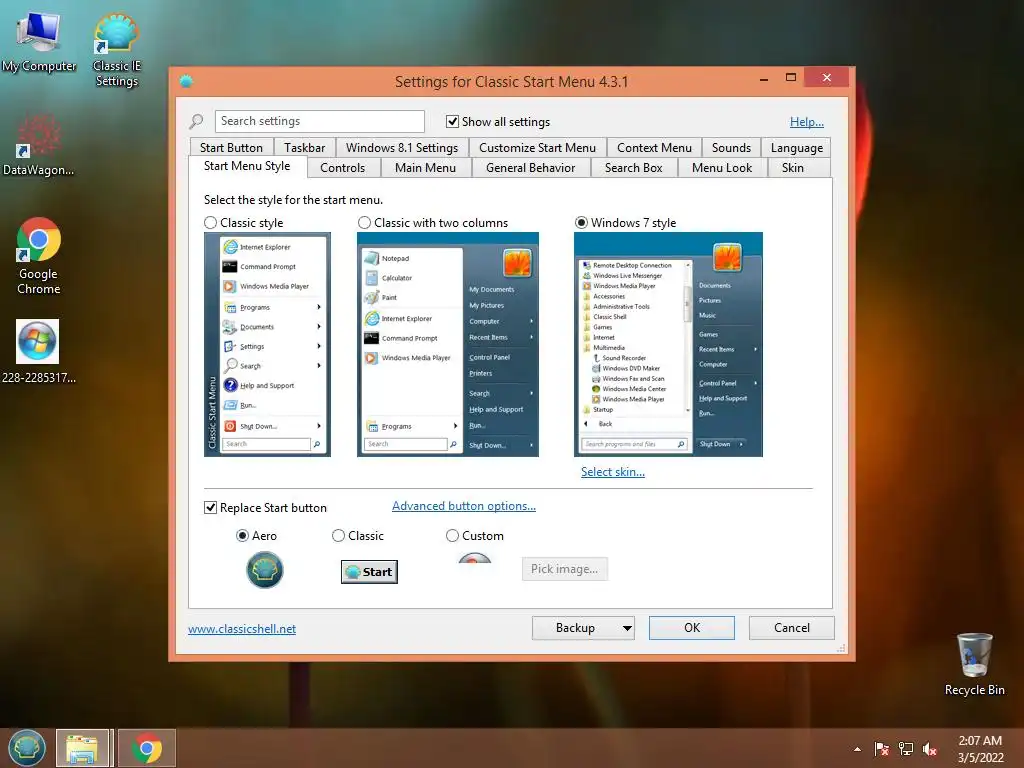Open Advanced button options... link
The height and width of the screenshot is (768, 1024).
click(x=464, y=506)
